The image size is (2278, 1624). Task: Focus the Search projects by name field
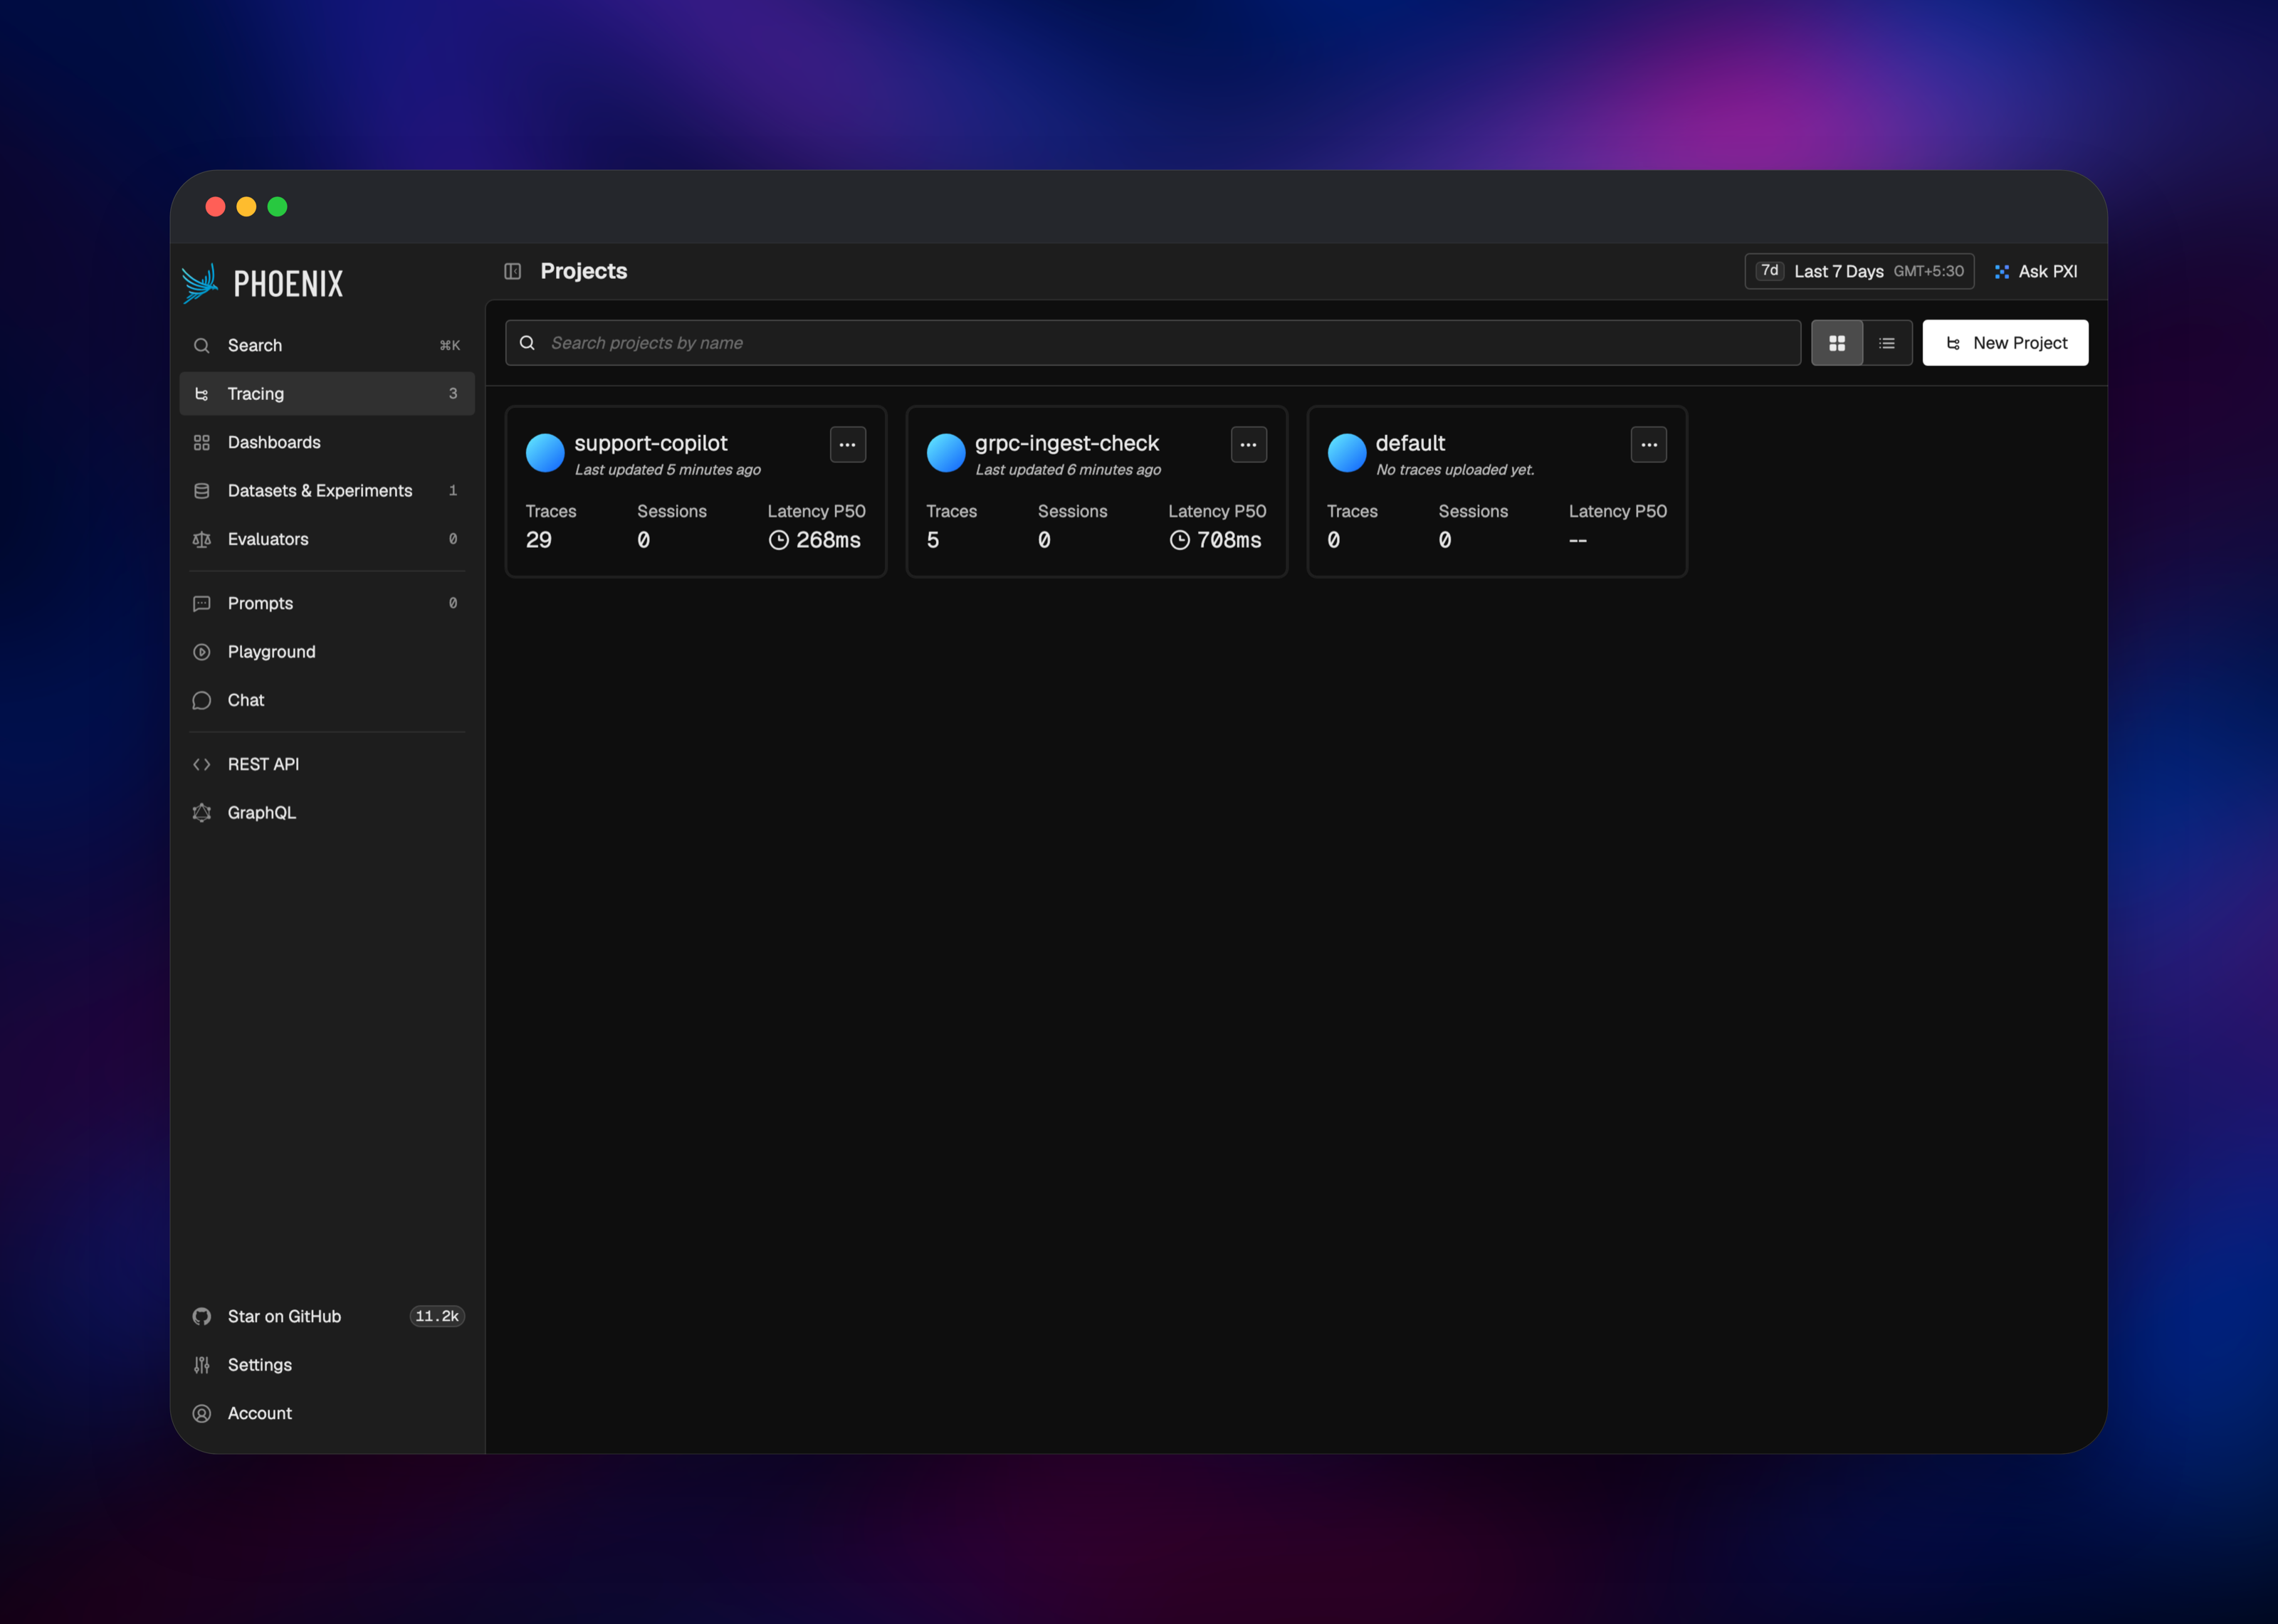pyautogui.click(x=1153, y=343)
